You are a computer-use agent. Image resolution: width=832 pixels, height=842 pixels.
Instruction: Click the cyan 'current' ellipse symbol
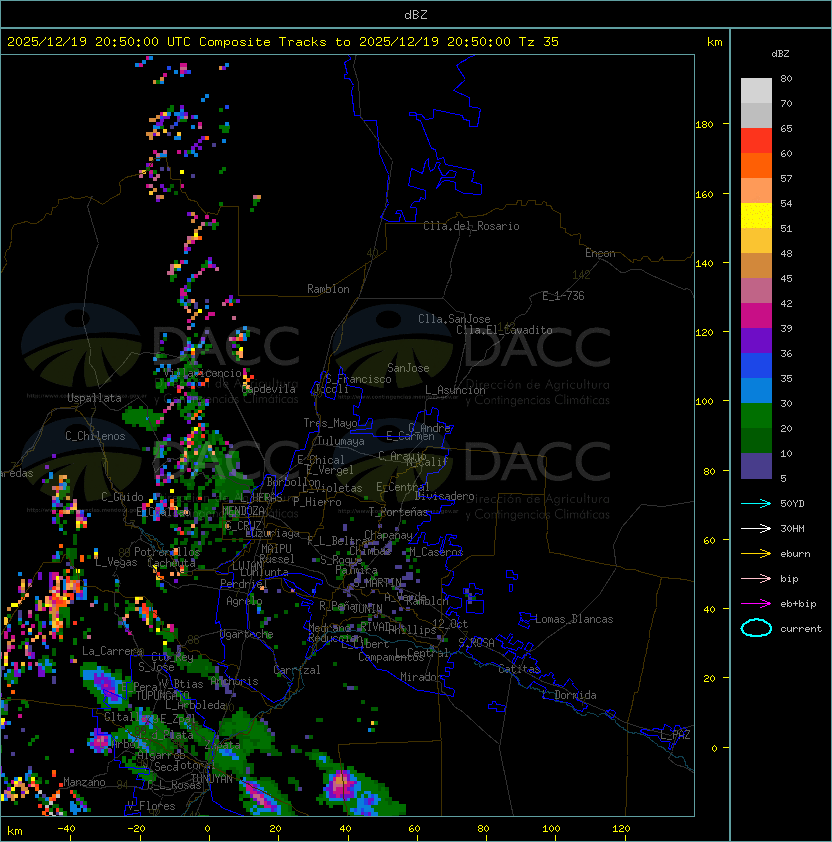[756, 628]
